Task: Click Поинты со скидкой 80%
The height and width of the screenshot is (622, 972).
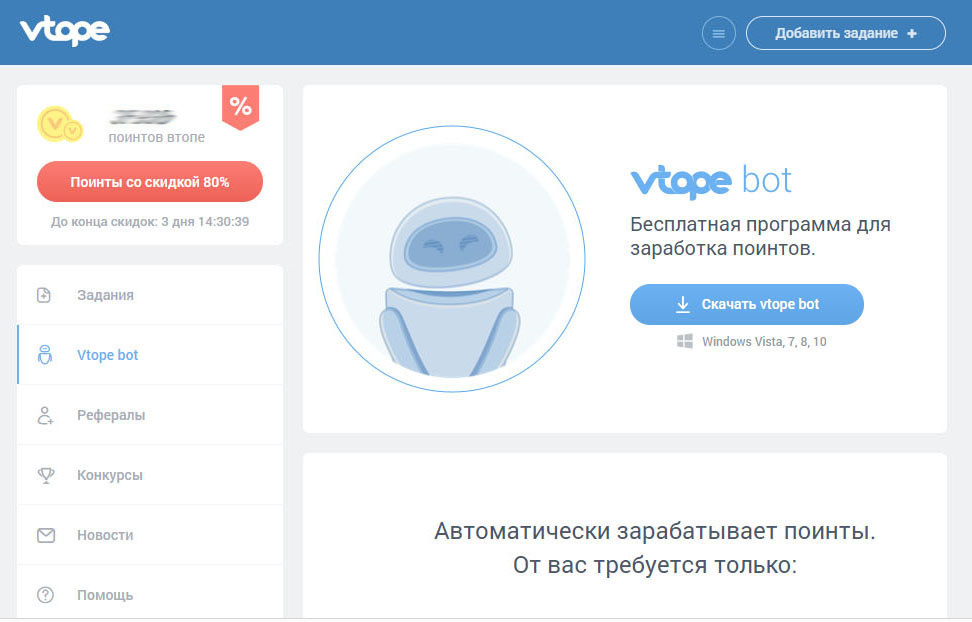Action: pyautogui.click(x=149, y=181)
